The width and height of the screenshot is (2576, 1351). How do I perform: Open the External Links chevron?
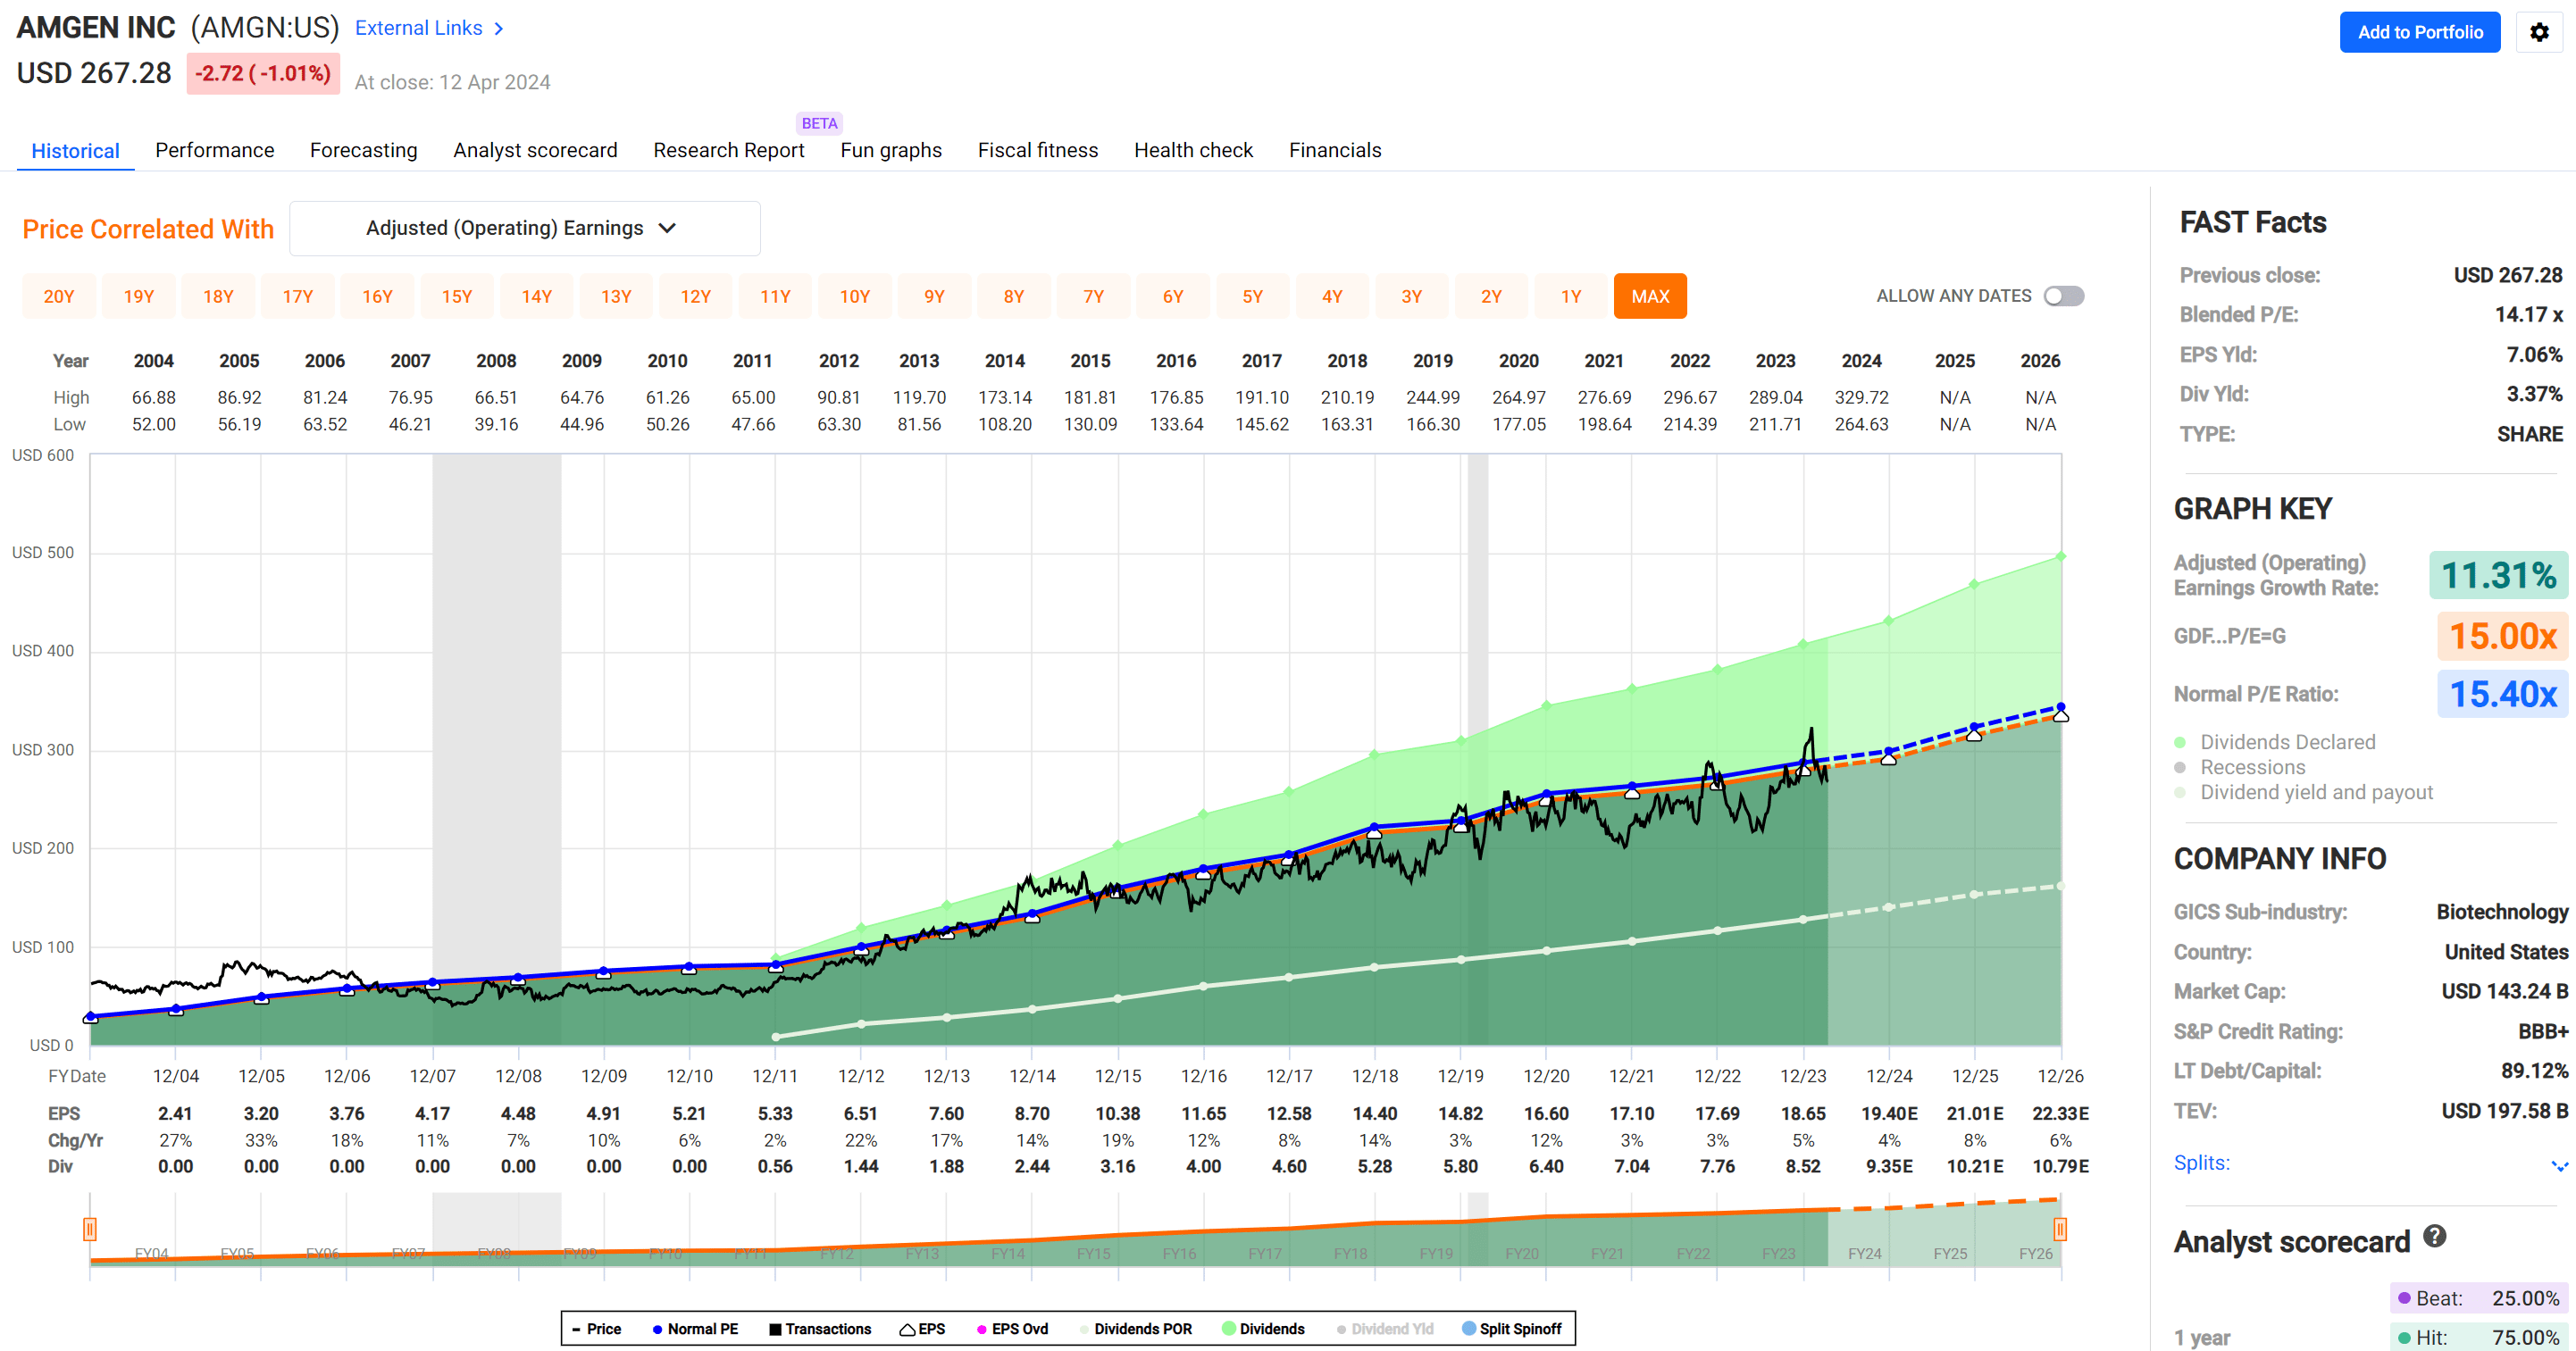pyautogui.click(x=498, y=28)
